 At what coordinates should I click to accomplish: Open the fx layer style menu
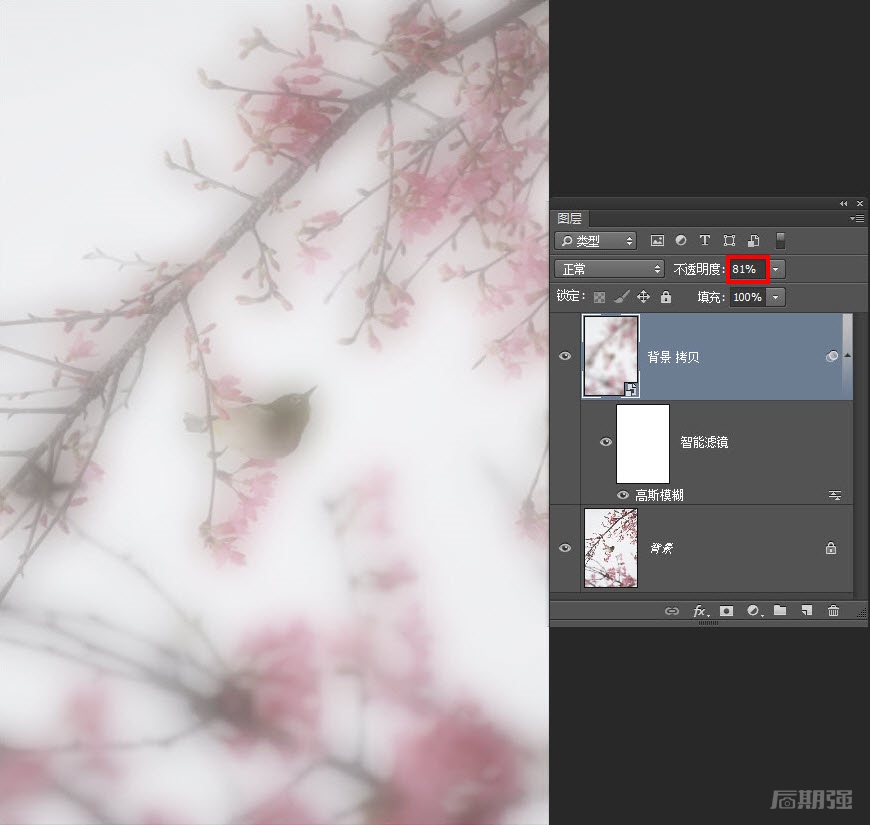click(x=700, y=611)
